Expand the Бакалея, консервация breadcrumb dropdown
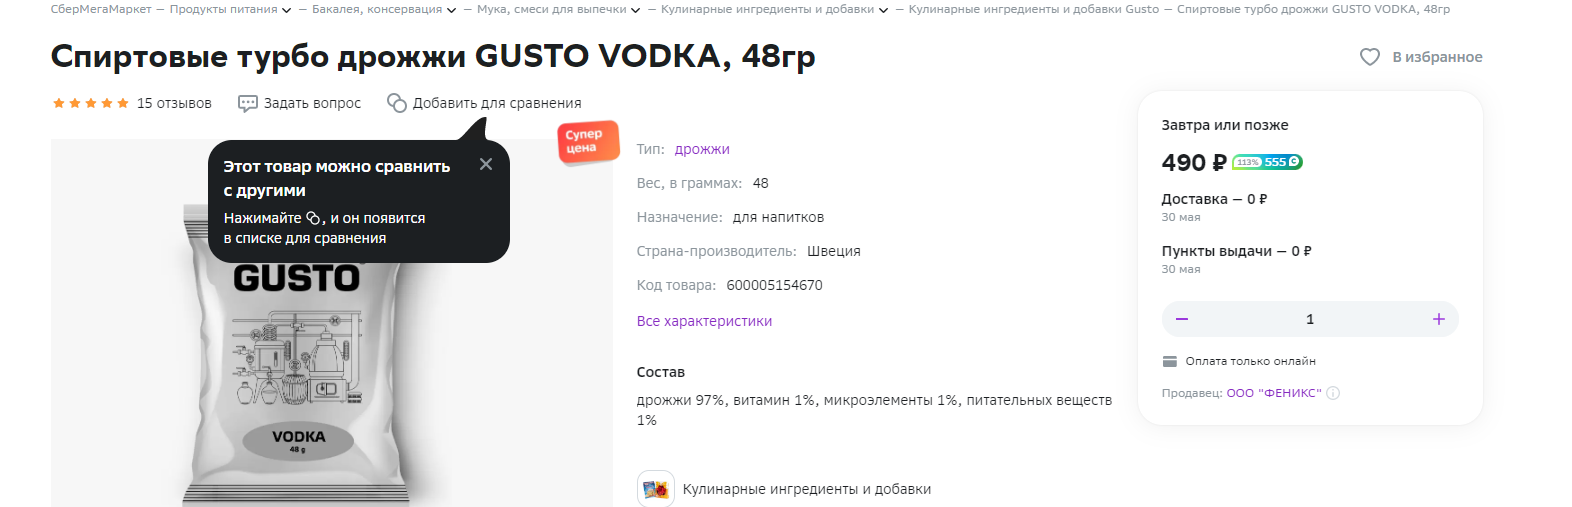 (x=451, y=10)
